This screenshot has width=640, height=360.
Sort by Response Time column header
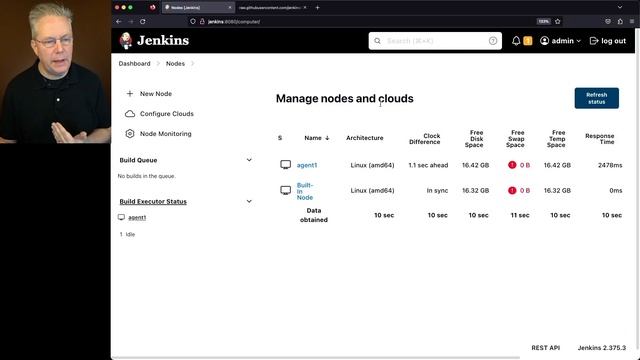coord(600,139)
